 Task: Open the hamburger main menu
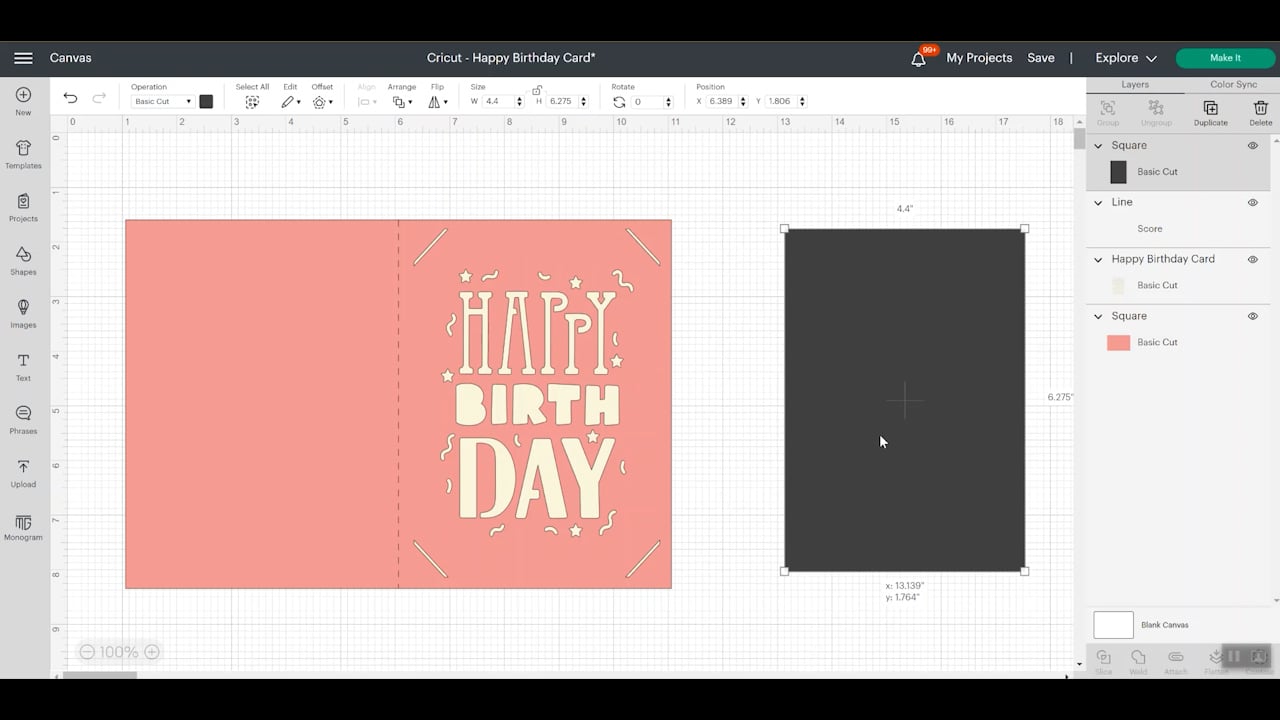(x=23, y=58)
